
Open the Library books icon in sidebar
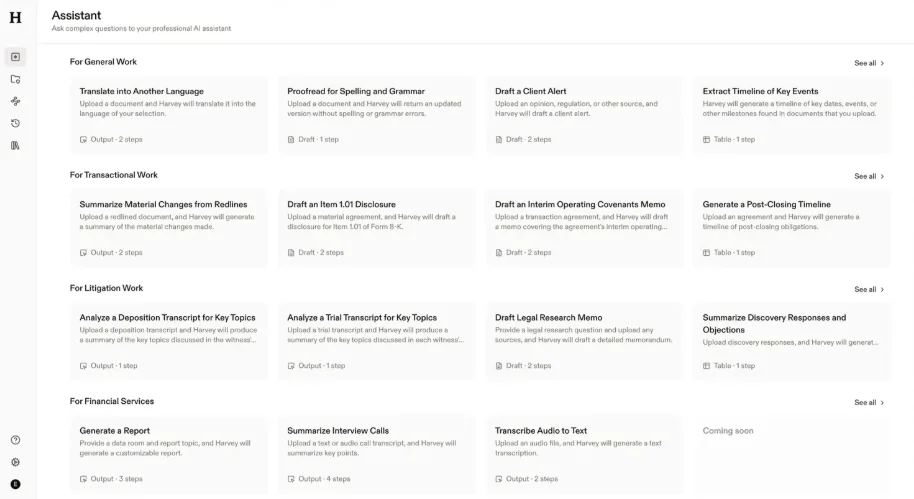coord(16,145)
